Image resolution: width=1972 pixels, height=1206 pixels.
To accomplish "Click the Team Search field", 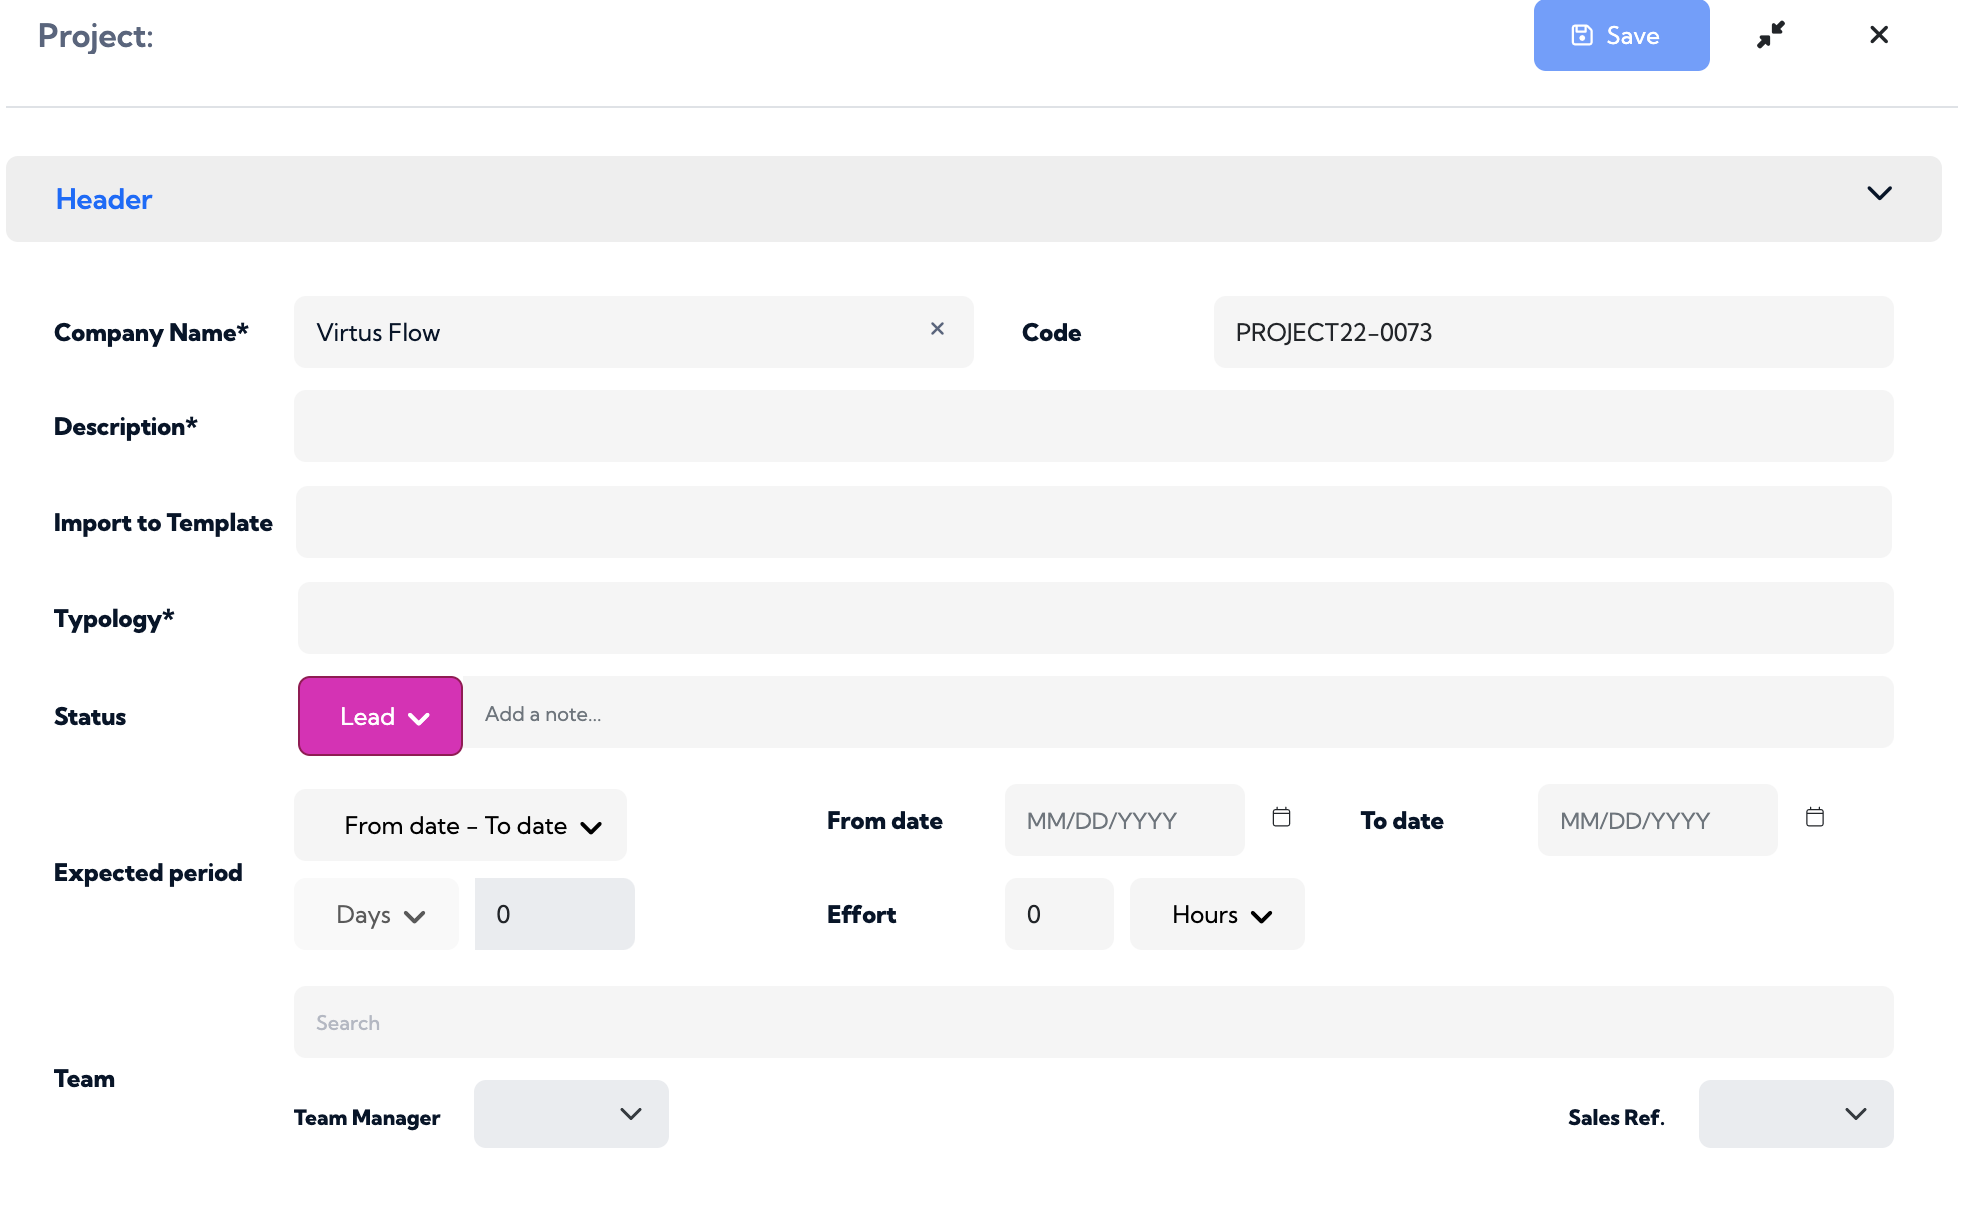I will tap(1094, 1022).
